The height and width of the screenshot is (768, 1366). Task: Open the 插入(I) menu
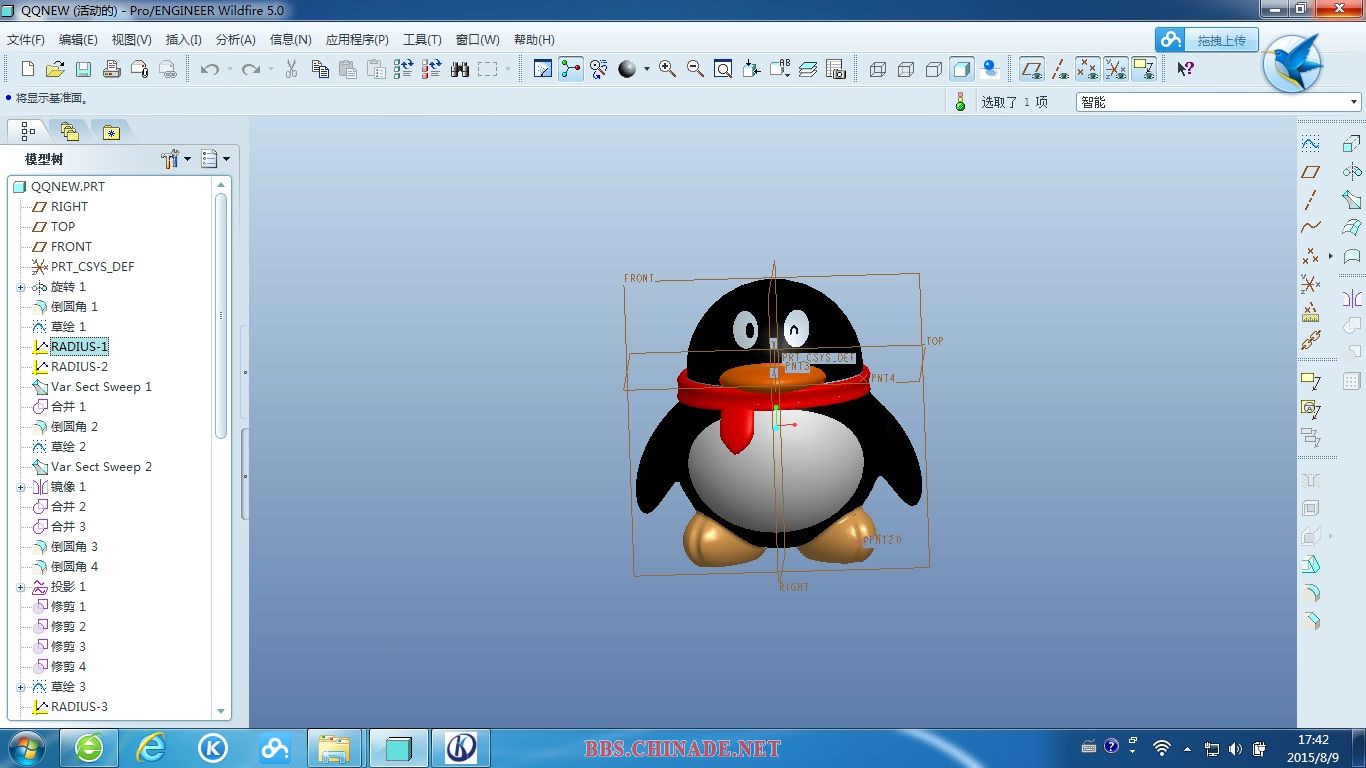(x=183, y=40)
